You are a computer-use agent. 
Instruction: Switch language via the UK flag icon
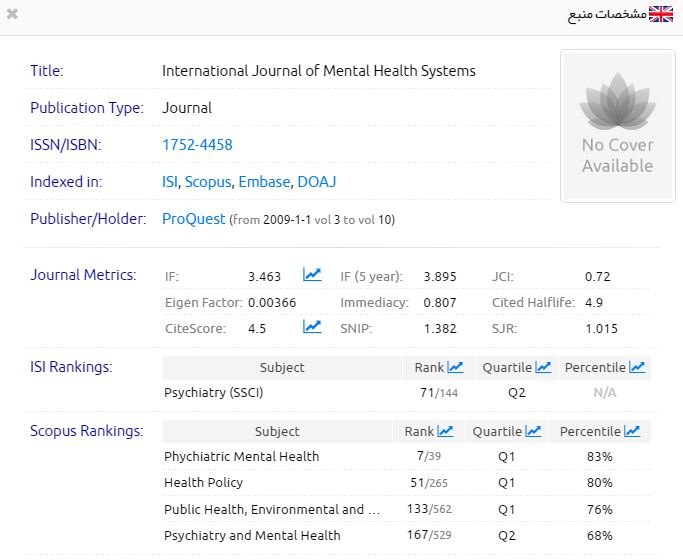(x=661, y=14)
